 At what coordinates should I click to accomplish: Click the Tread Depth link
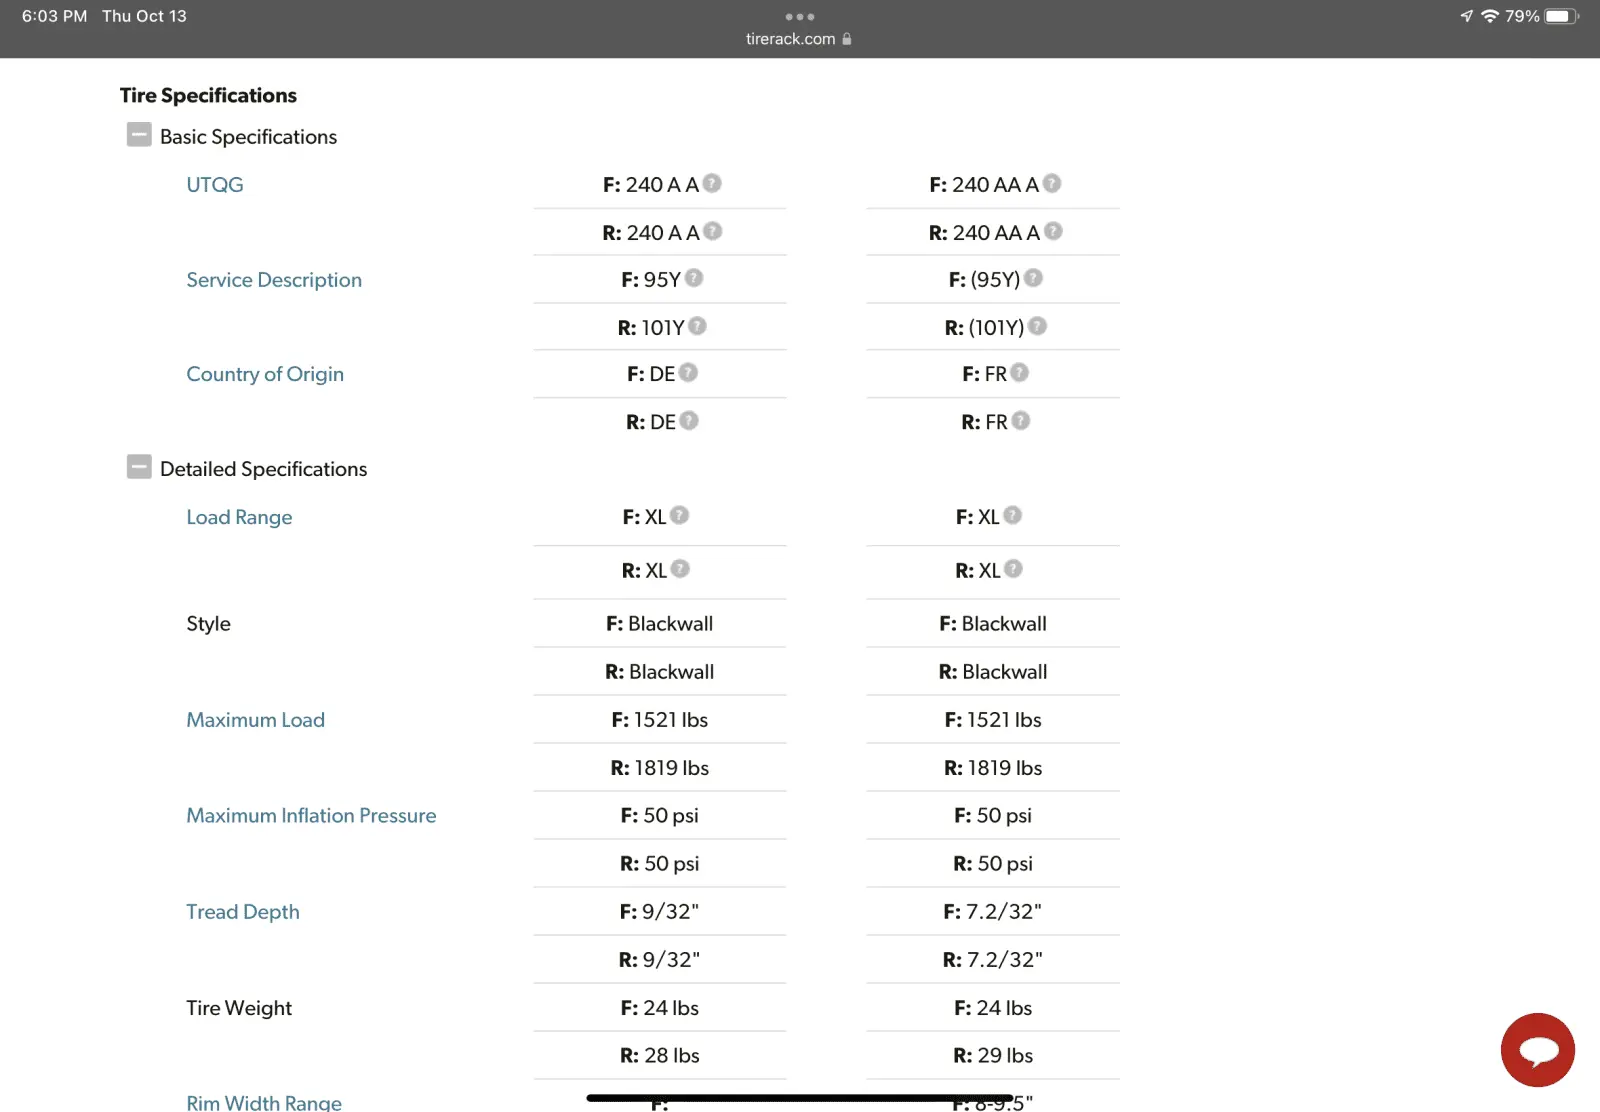click(x=242, y=912)
